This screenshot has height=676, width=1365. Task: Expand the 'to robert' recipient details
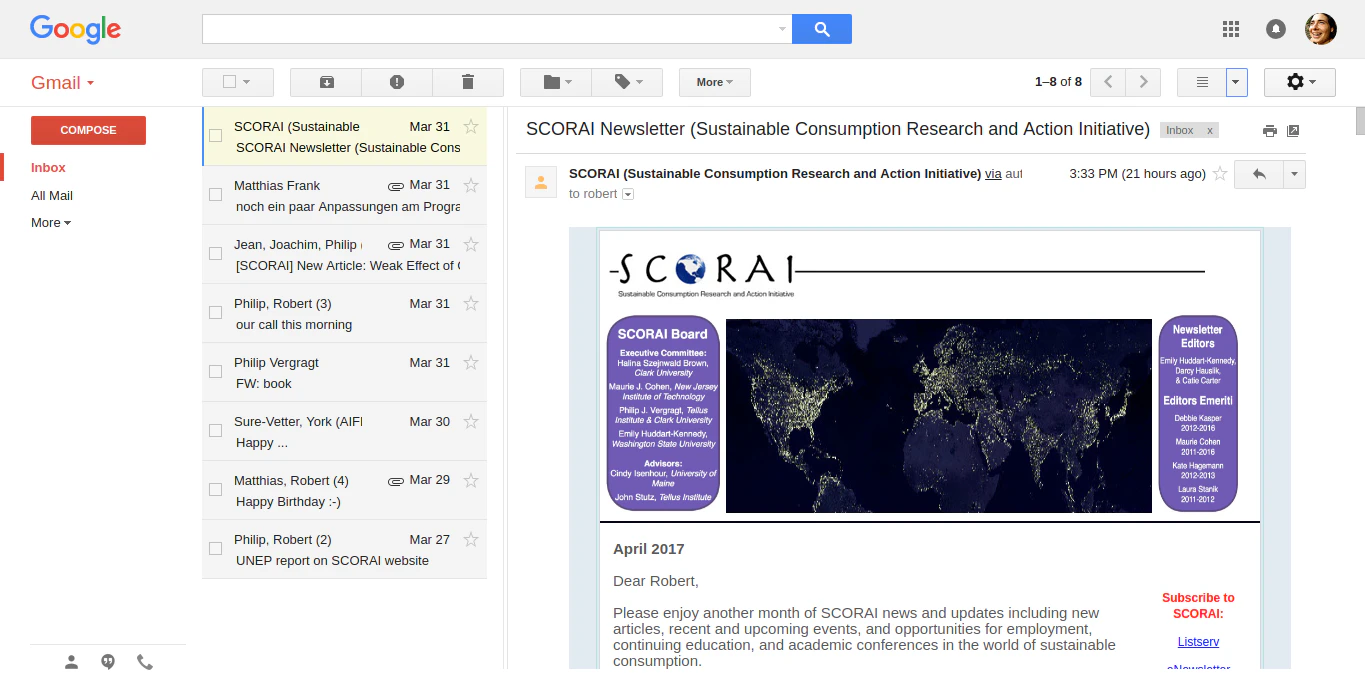click(626, 194)
